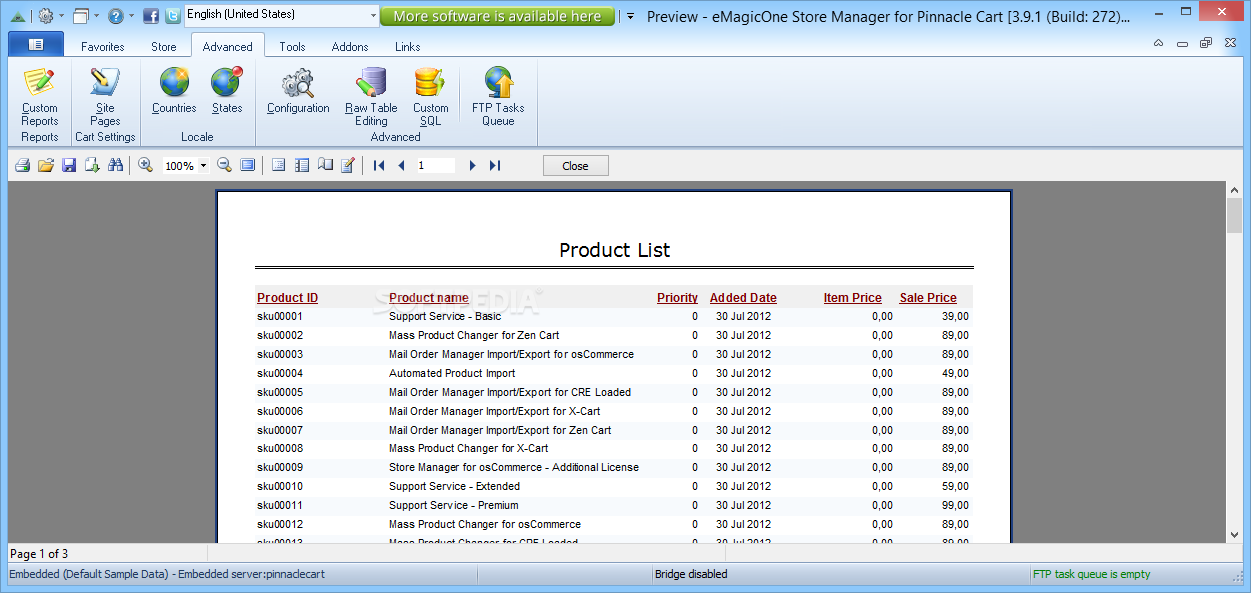Restore the inner document window
This screenshot has height=593, width=1251.
(x=1206, y=43)
